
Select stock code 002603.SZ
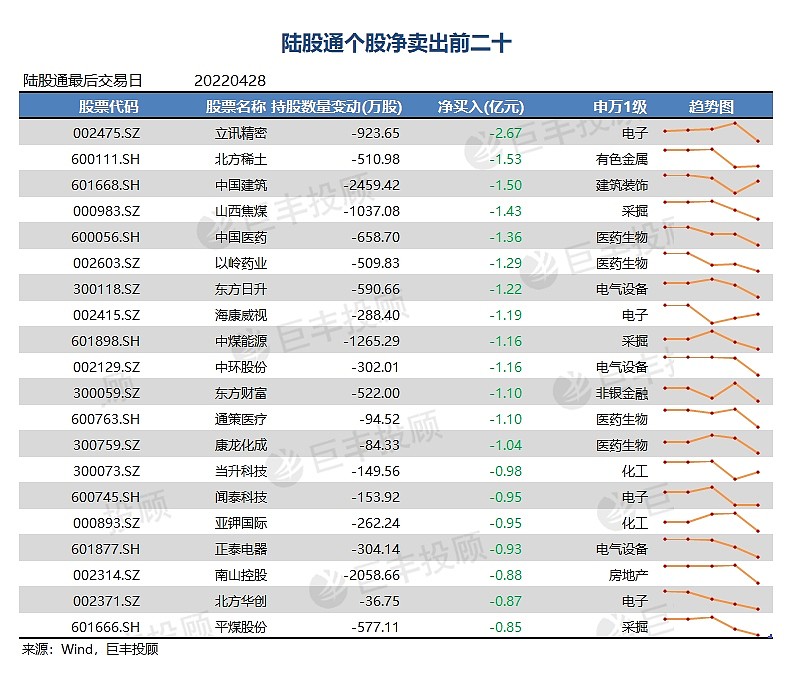click(x=106, y=263)
